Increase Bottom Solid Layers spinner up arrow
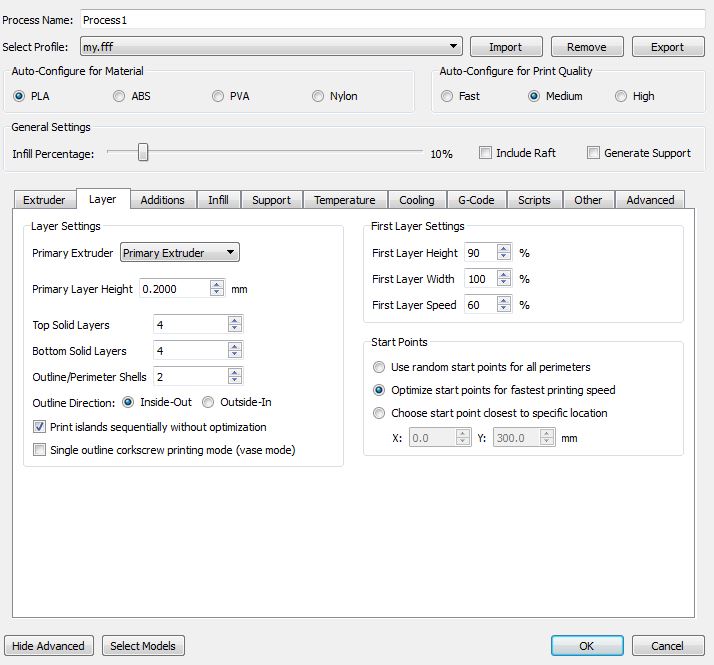Image resolution: width=714 pixels, height=665 pixels. pos(235,346)
